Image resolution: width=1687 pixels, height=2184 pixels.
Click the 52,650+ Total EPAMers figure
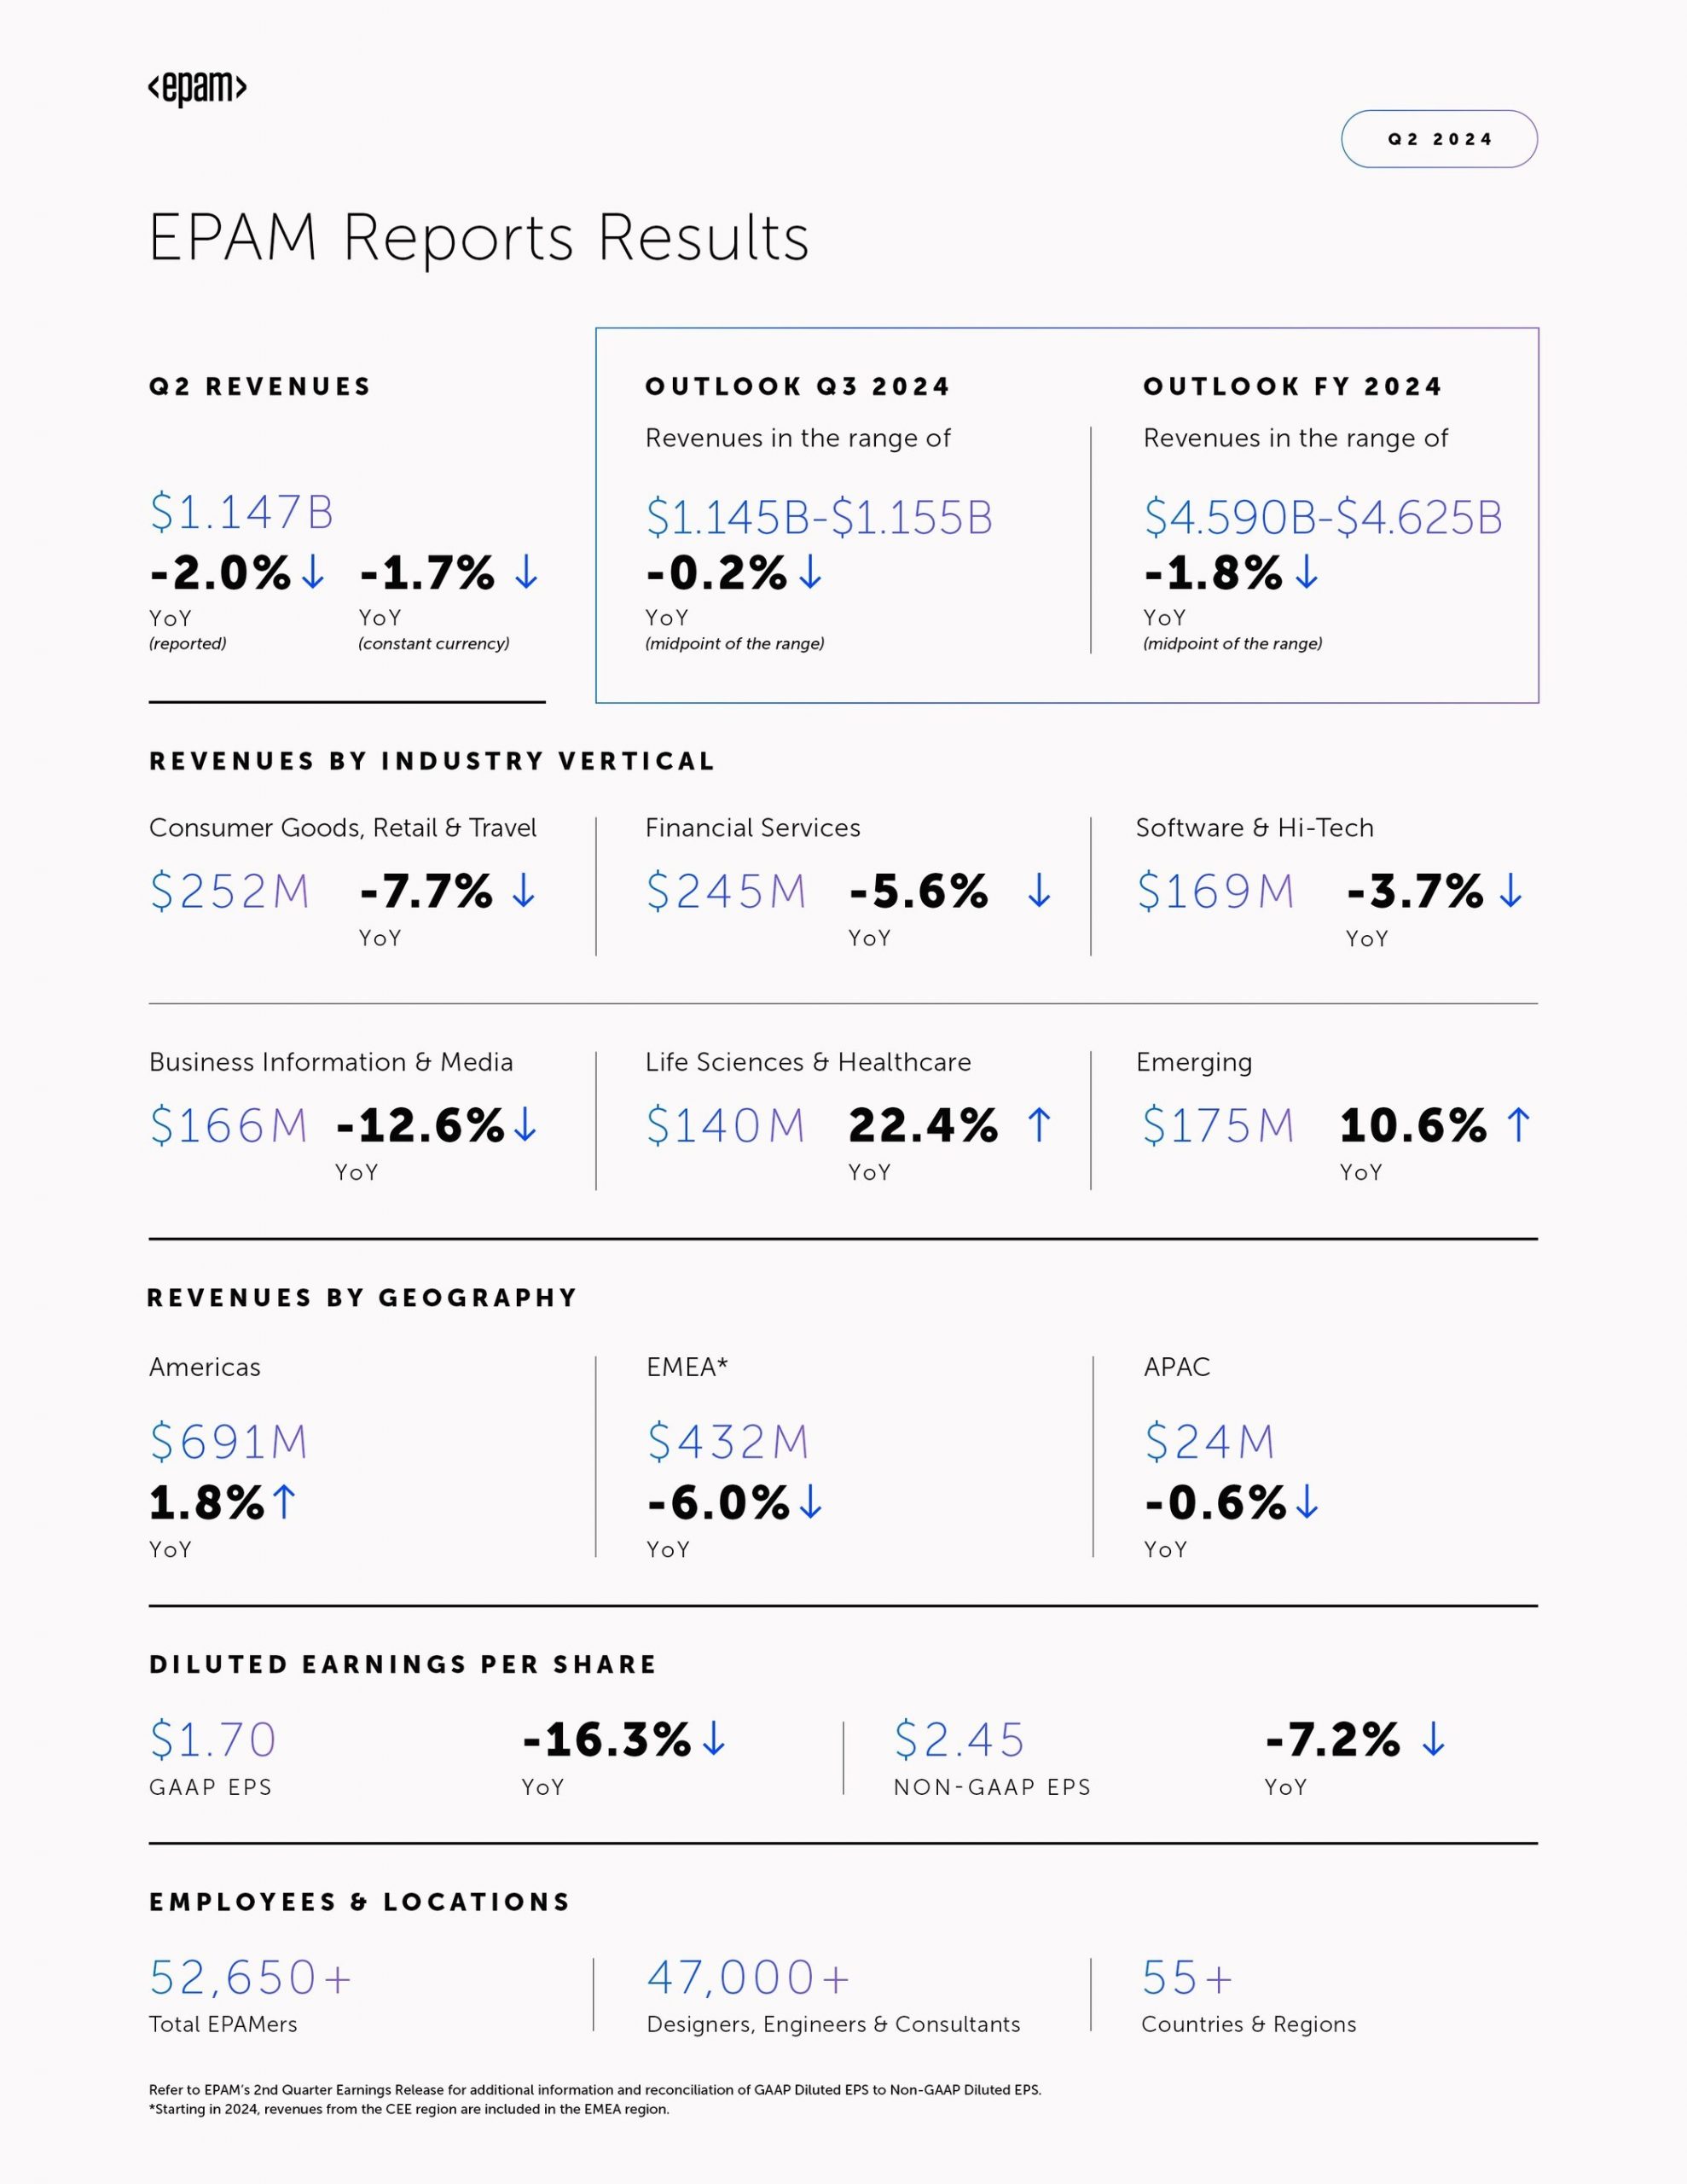pyautogui.click(x=251, y=1977)
